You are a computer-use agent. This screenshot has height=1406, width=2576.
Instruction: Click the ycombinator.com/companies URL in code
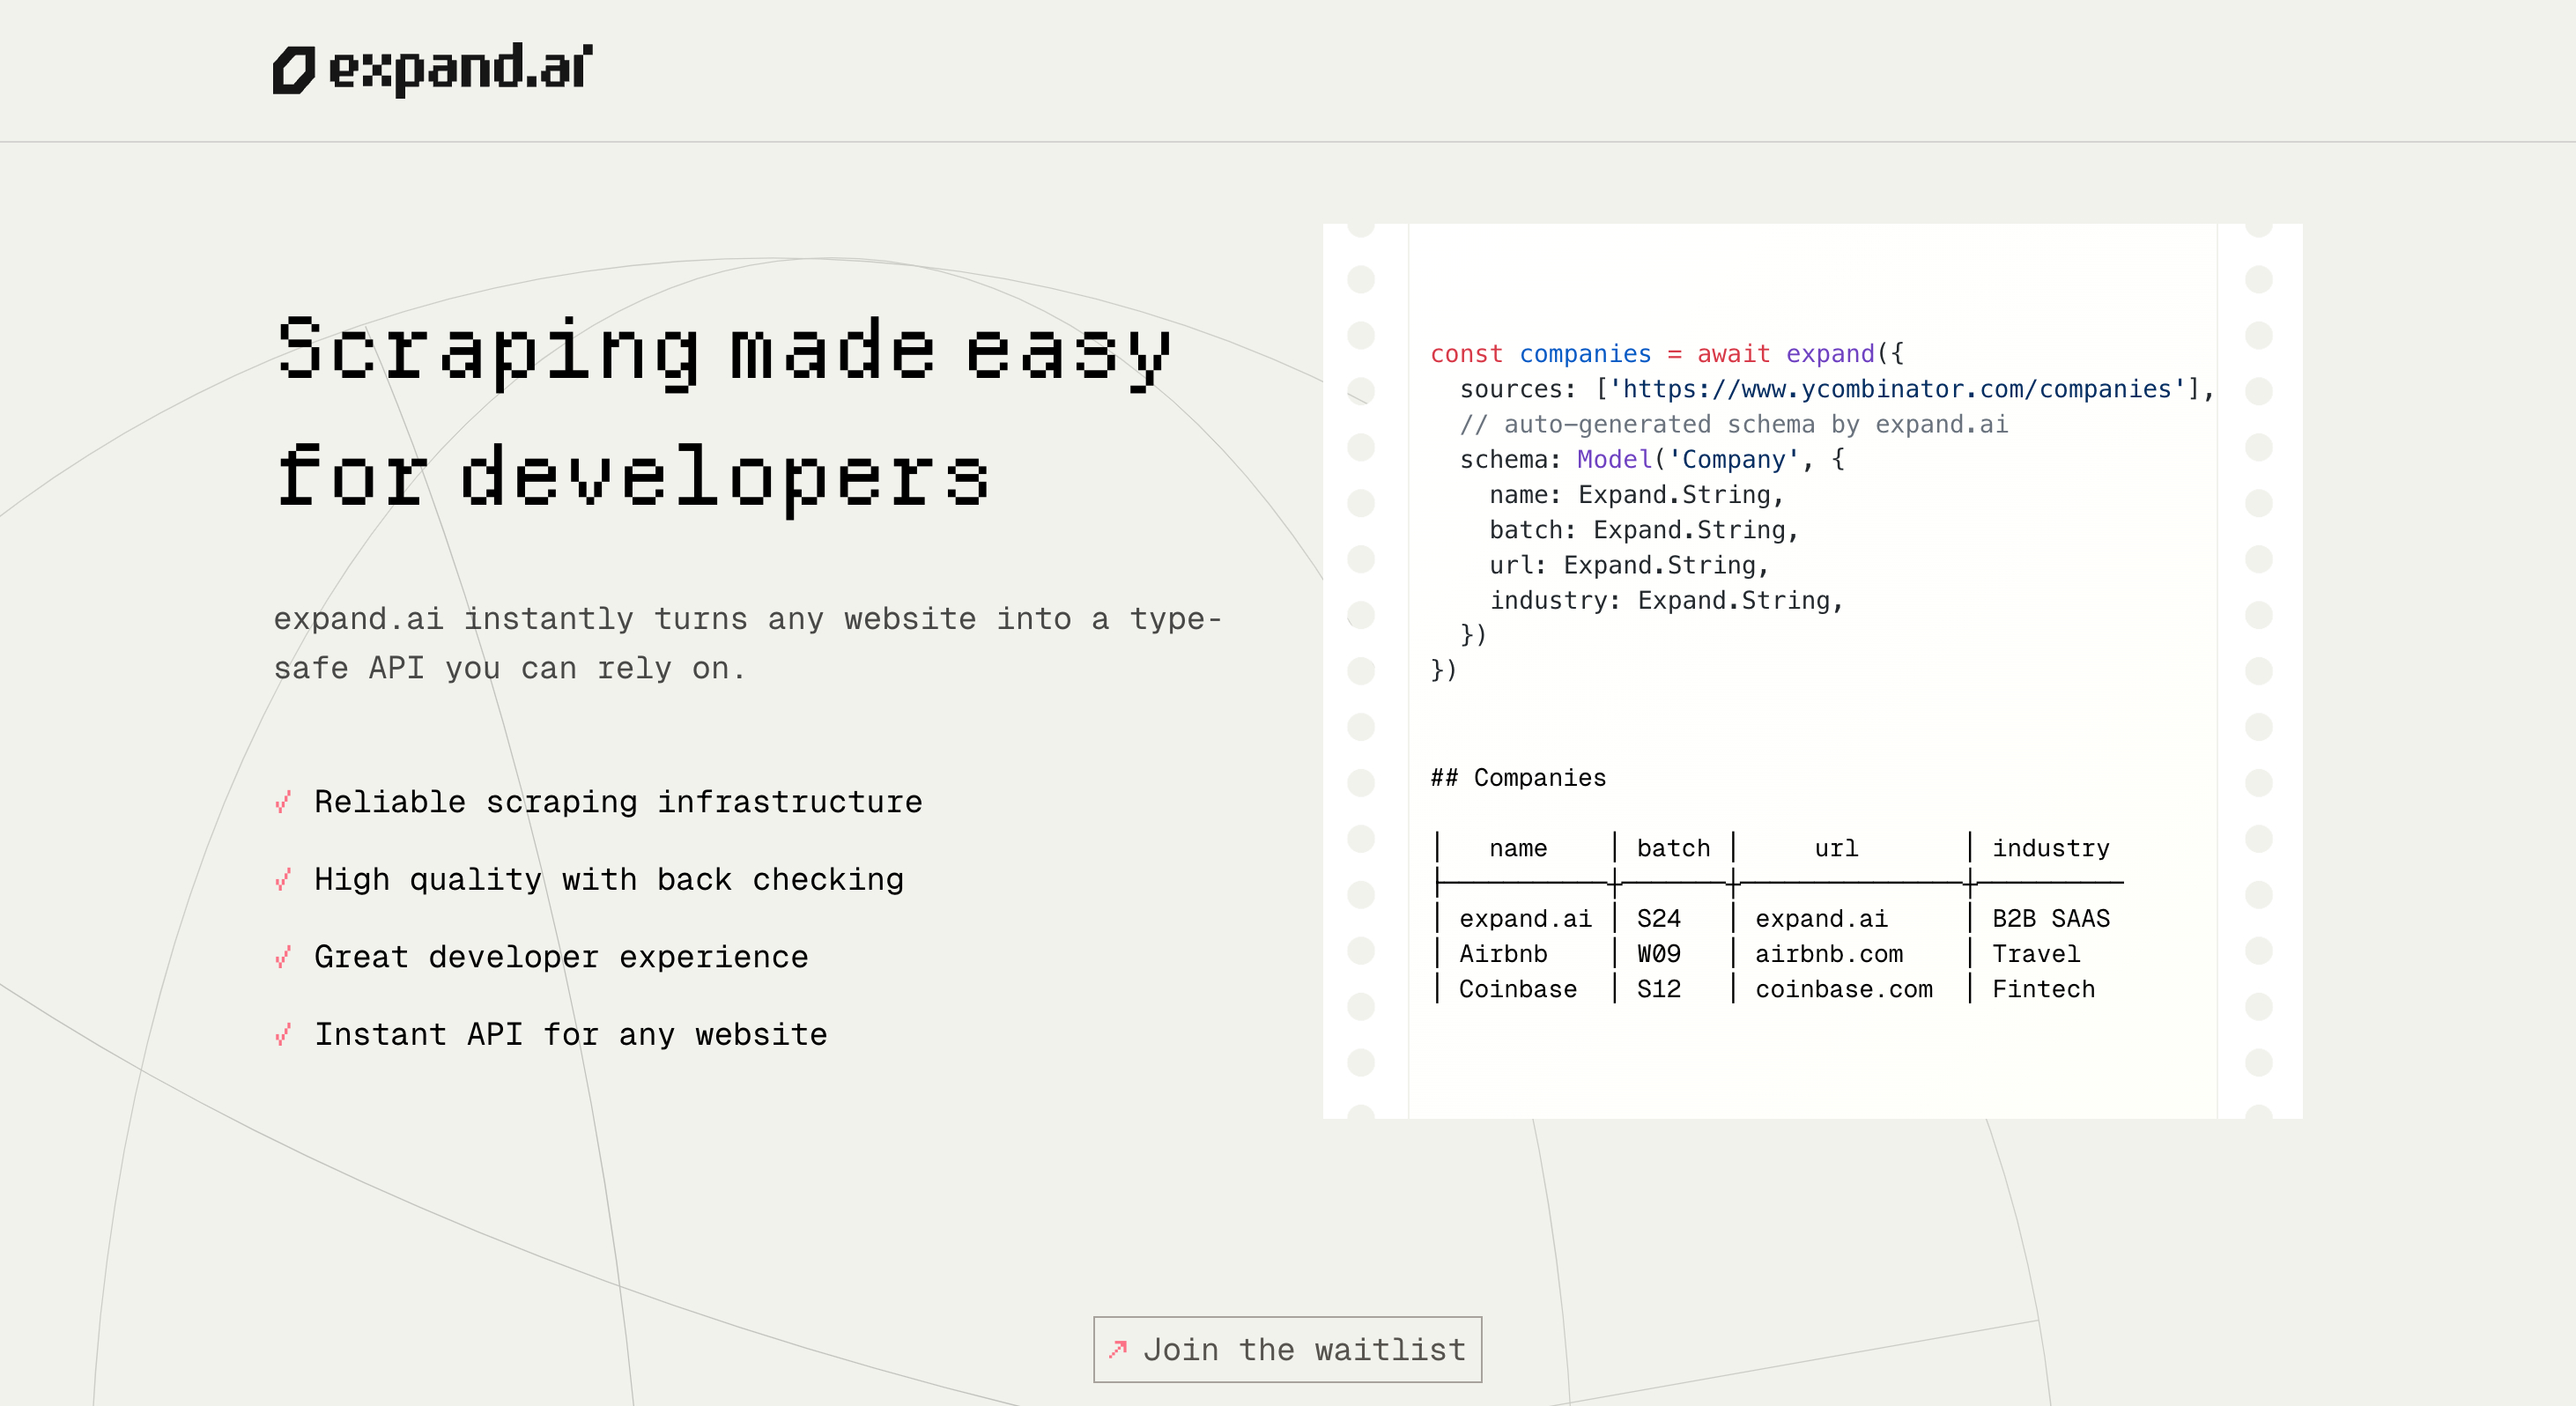click(1897, 389)
